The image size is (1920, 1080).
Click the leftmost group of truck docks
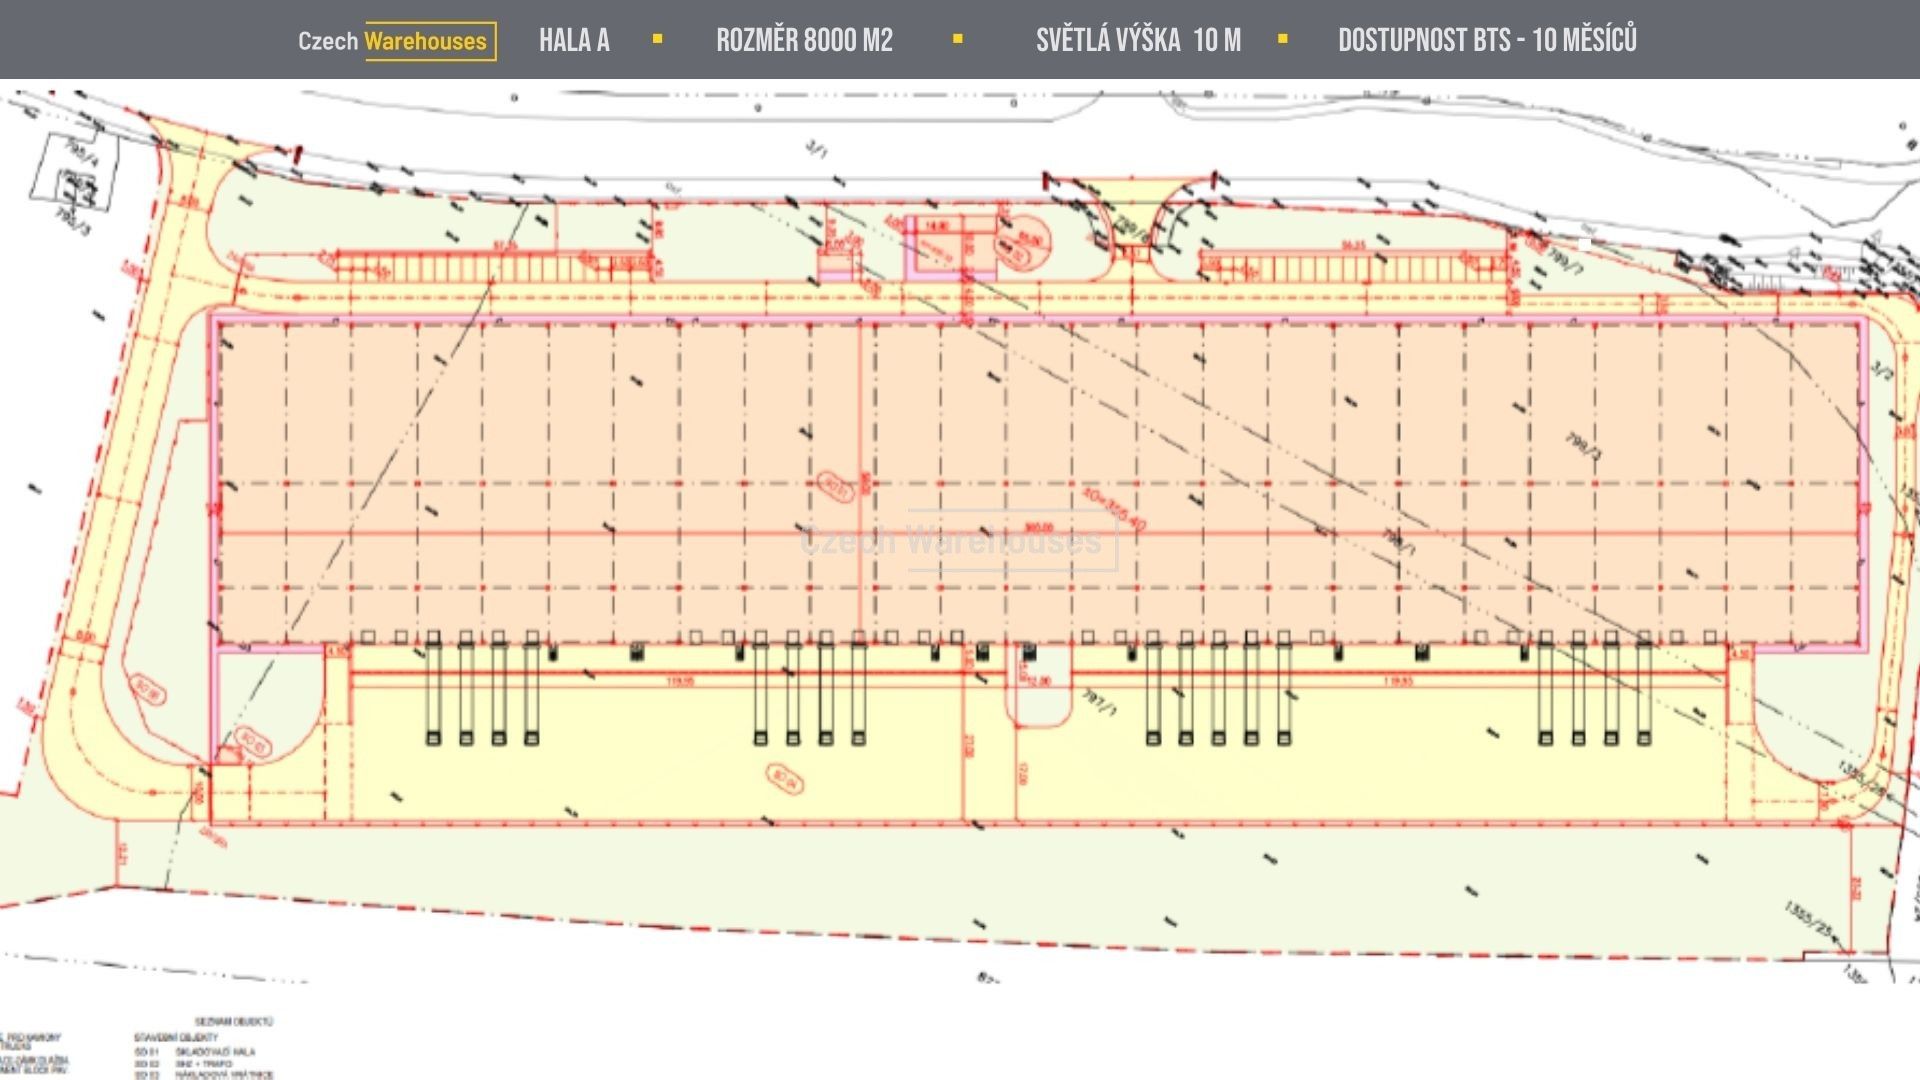(482, 690)
